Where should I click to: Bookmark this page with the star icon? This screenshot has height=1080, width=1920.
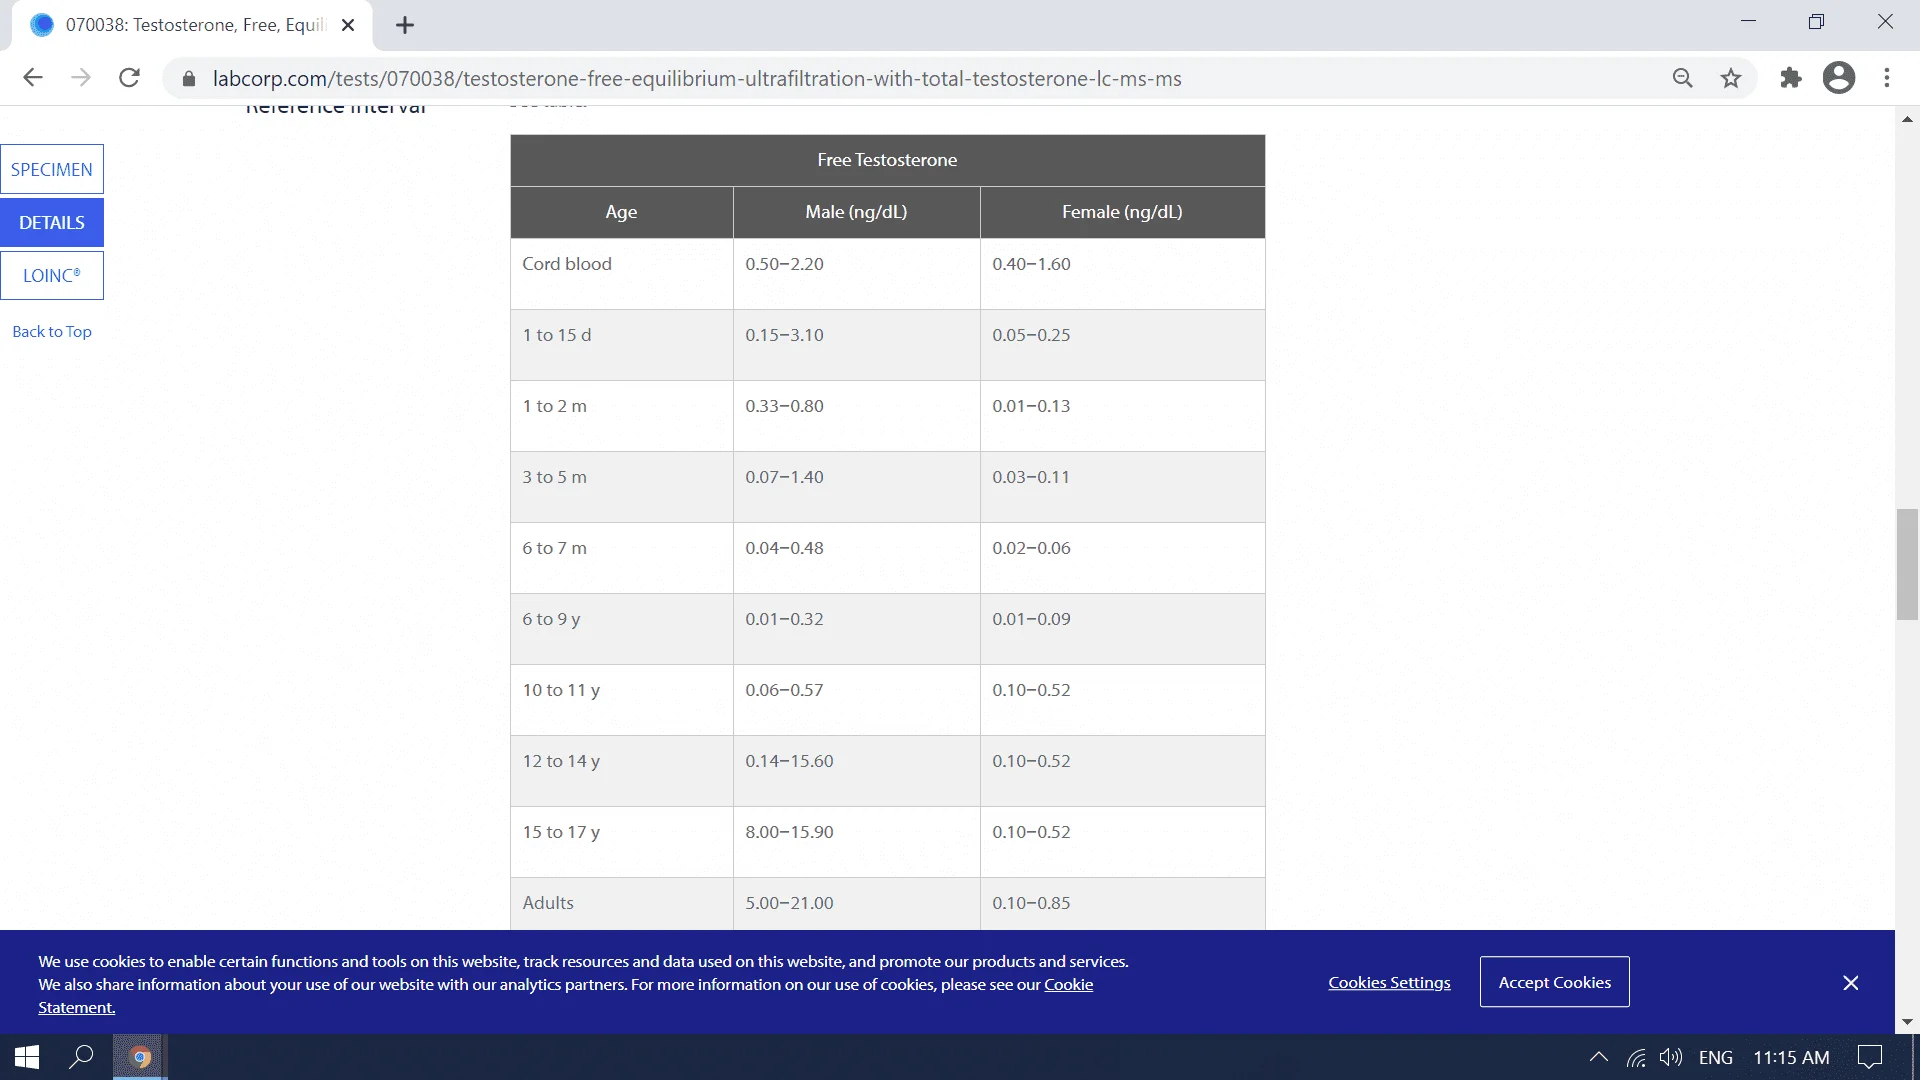(1731, 78)
